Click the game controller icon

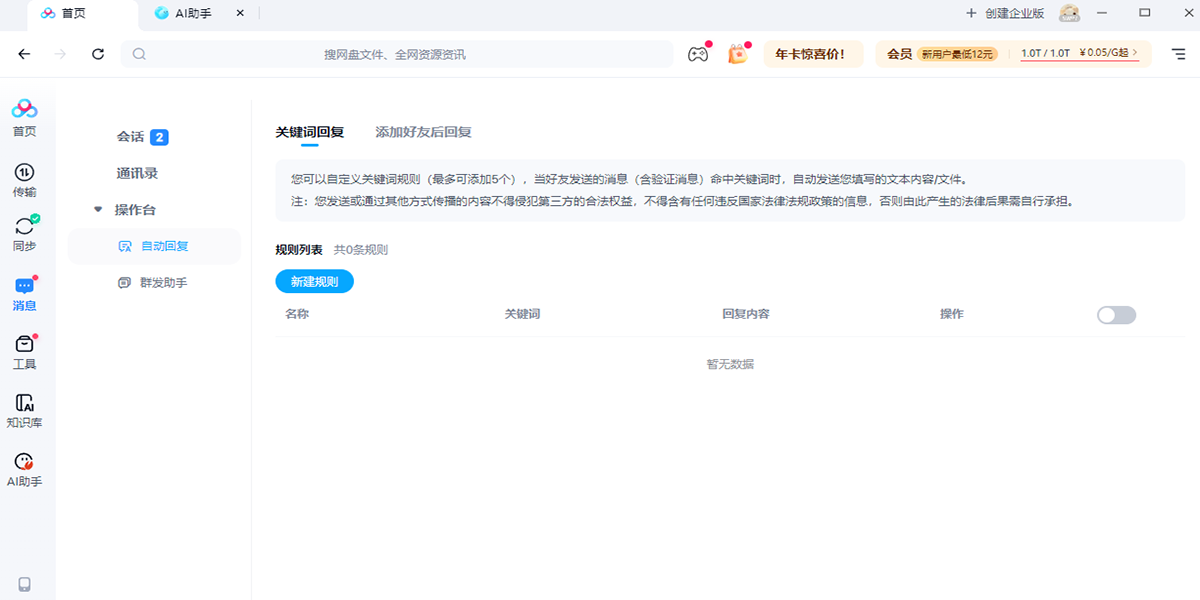[697, 54]
